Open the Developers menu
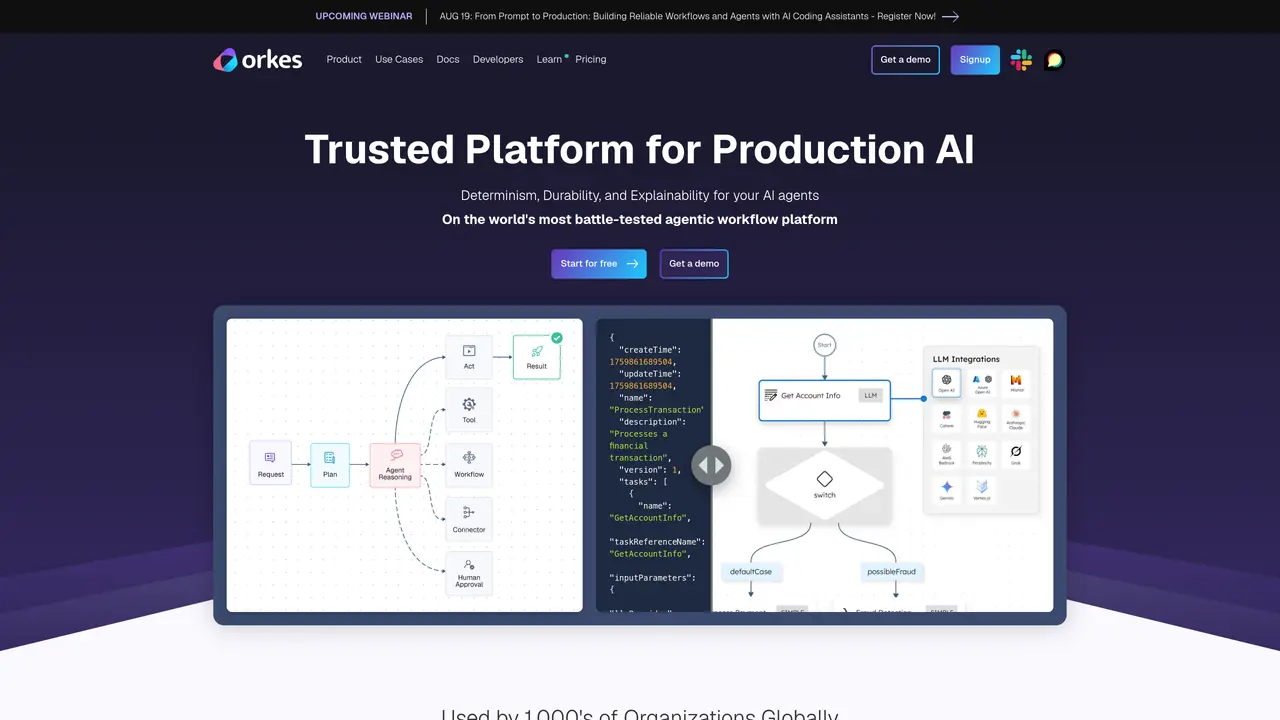1280x720 pixels. click(x=498, y=60)
